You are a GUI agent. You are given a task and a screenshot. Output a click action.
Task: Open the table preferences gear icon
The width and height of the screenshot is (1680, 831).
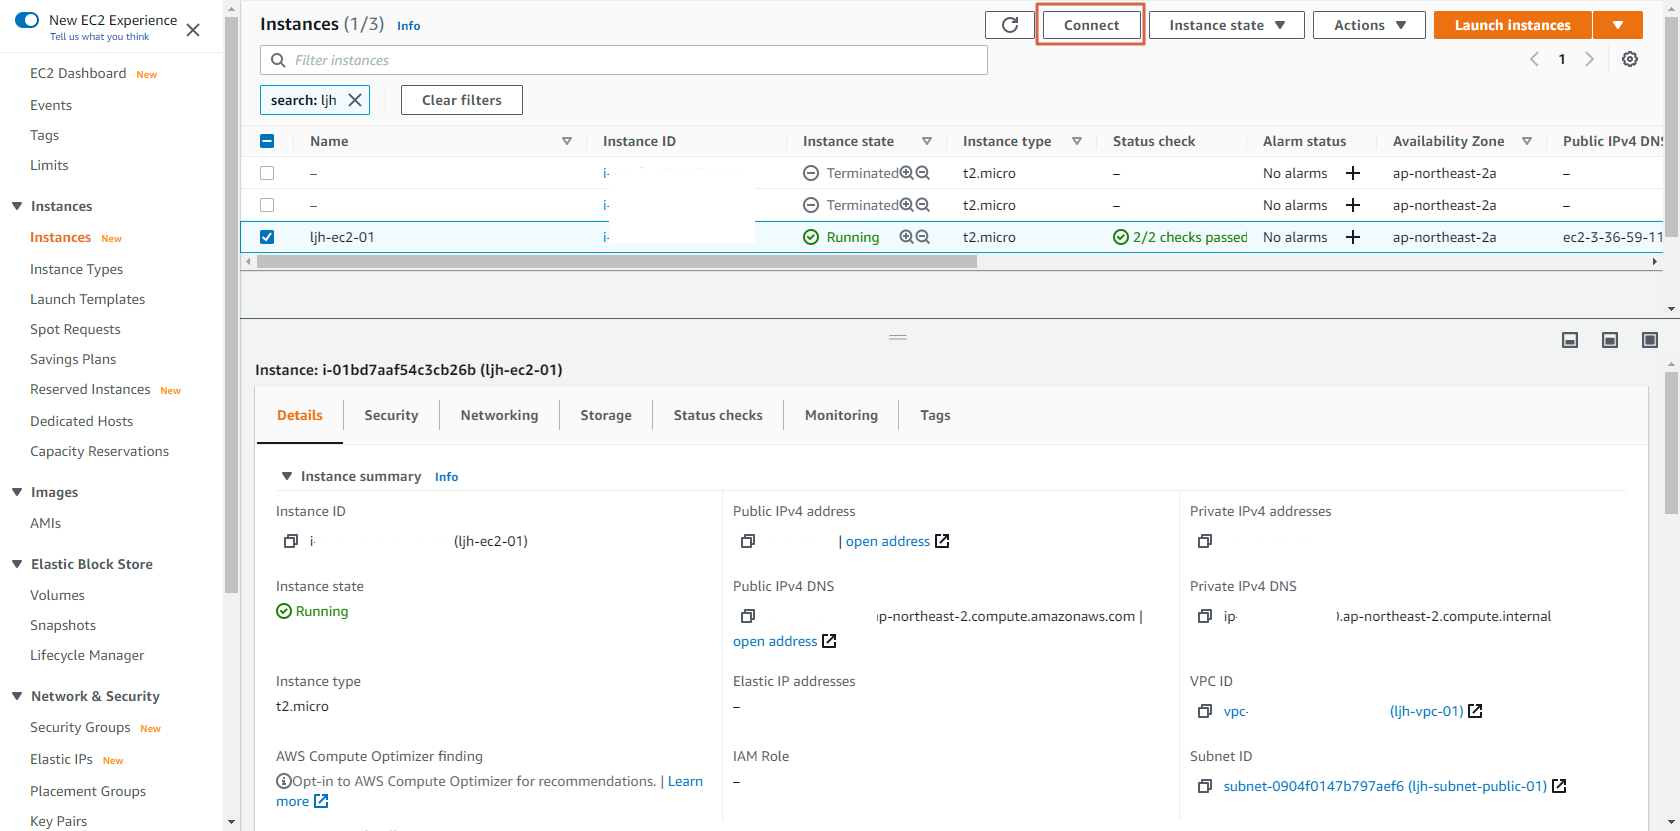click(1630, 59)
